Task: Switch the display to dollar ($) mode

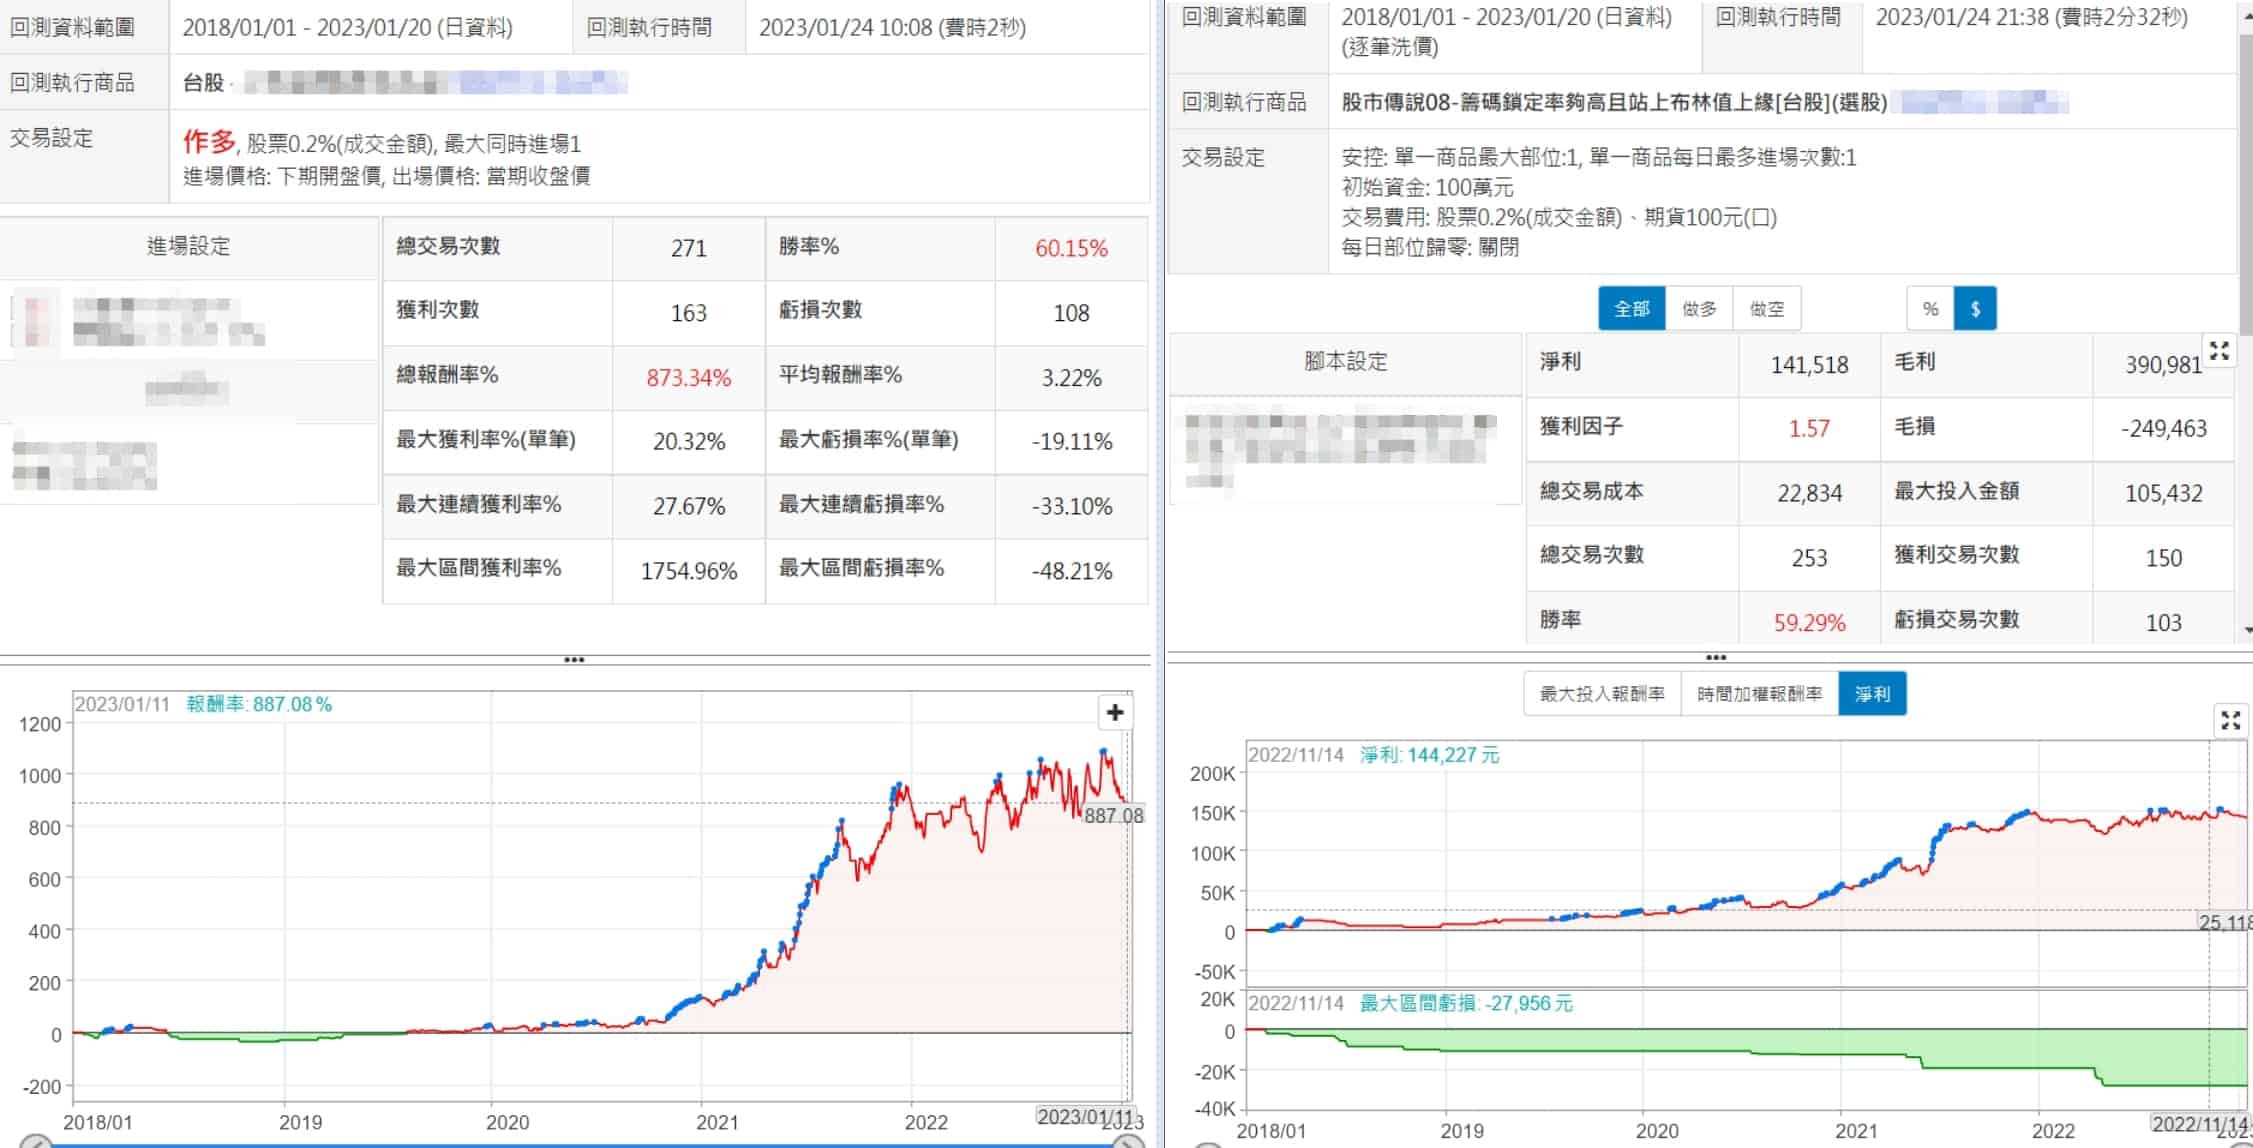Action: pos(1975,309)
